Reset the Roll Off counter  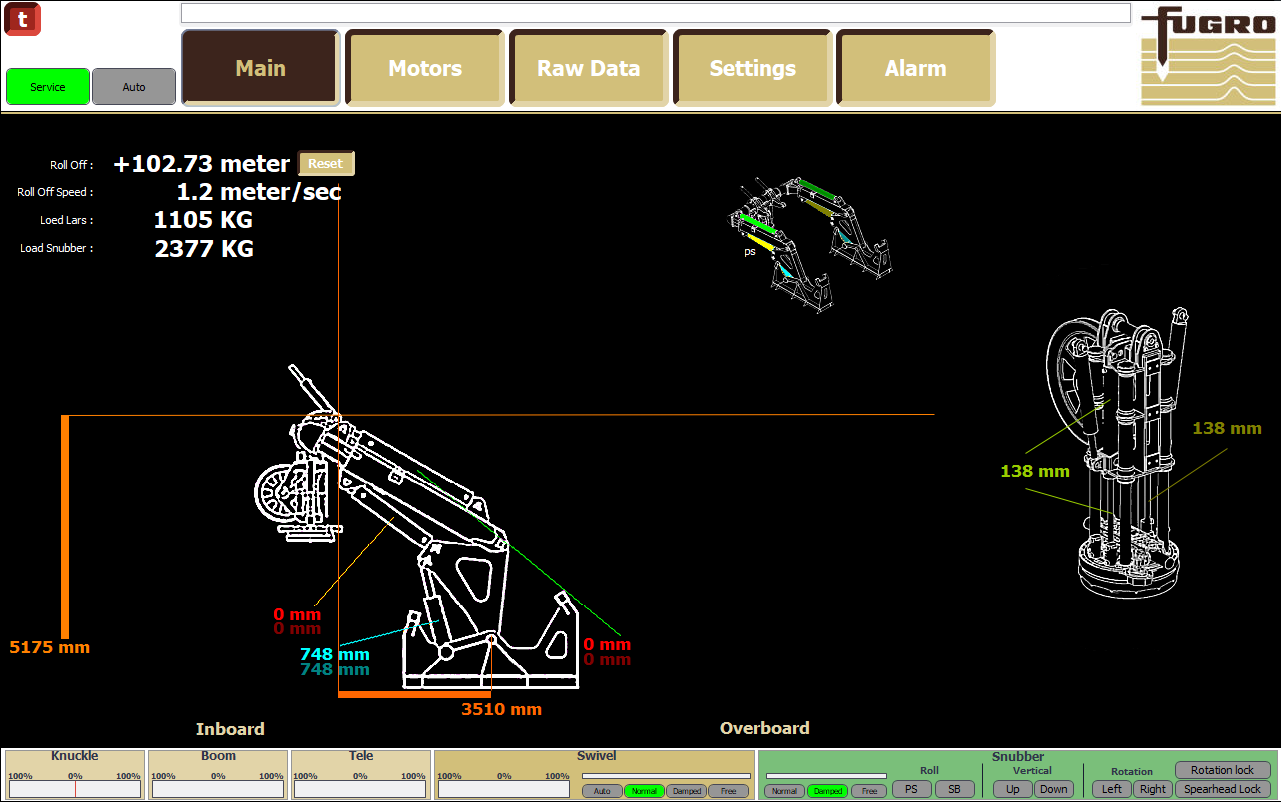(325, 164)
